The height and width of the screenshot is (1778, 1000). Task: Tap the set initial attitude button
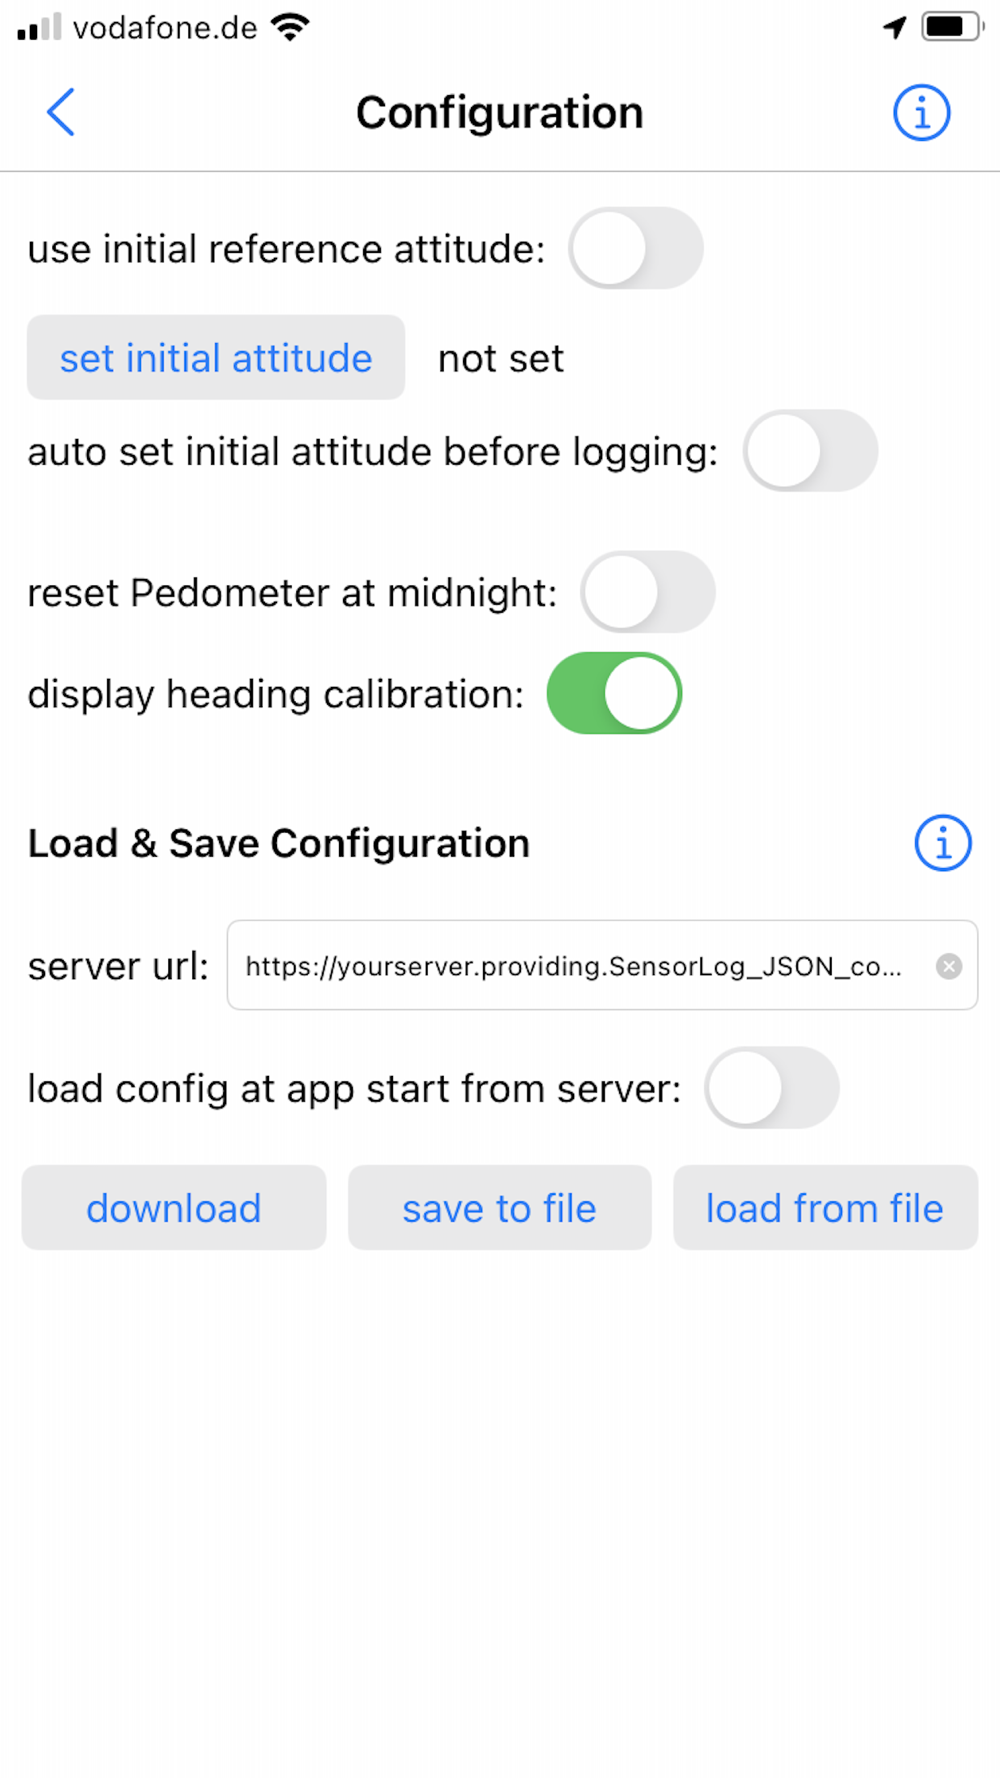click(x=216, y=358)
